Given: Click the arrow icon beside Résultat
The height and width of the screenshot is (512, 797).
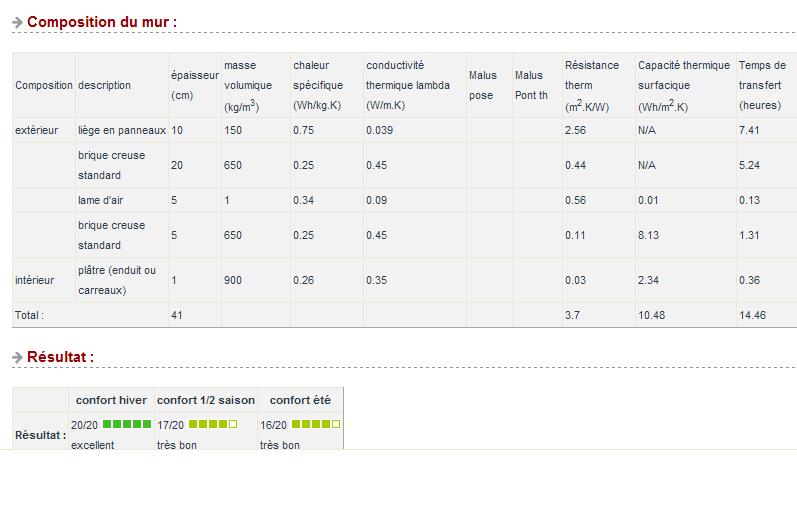Looking at the screenshot, I should pyautogui.click(x=17, y=357).
